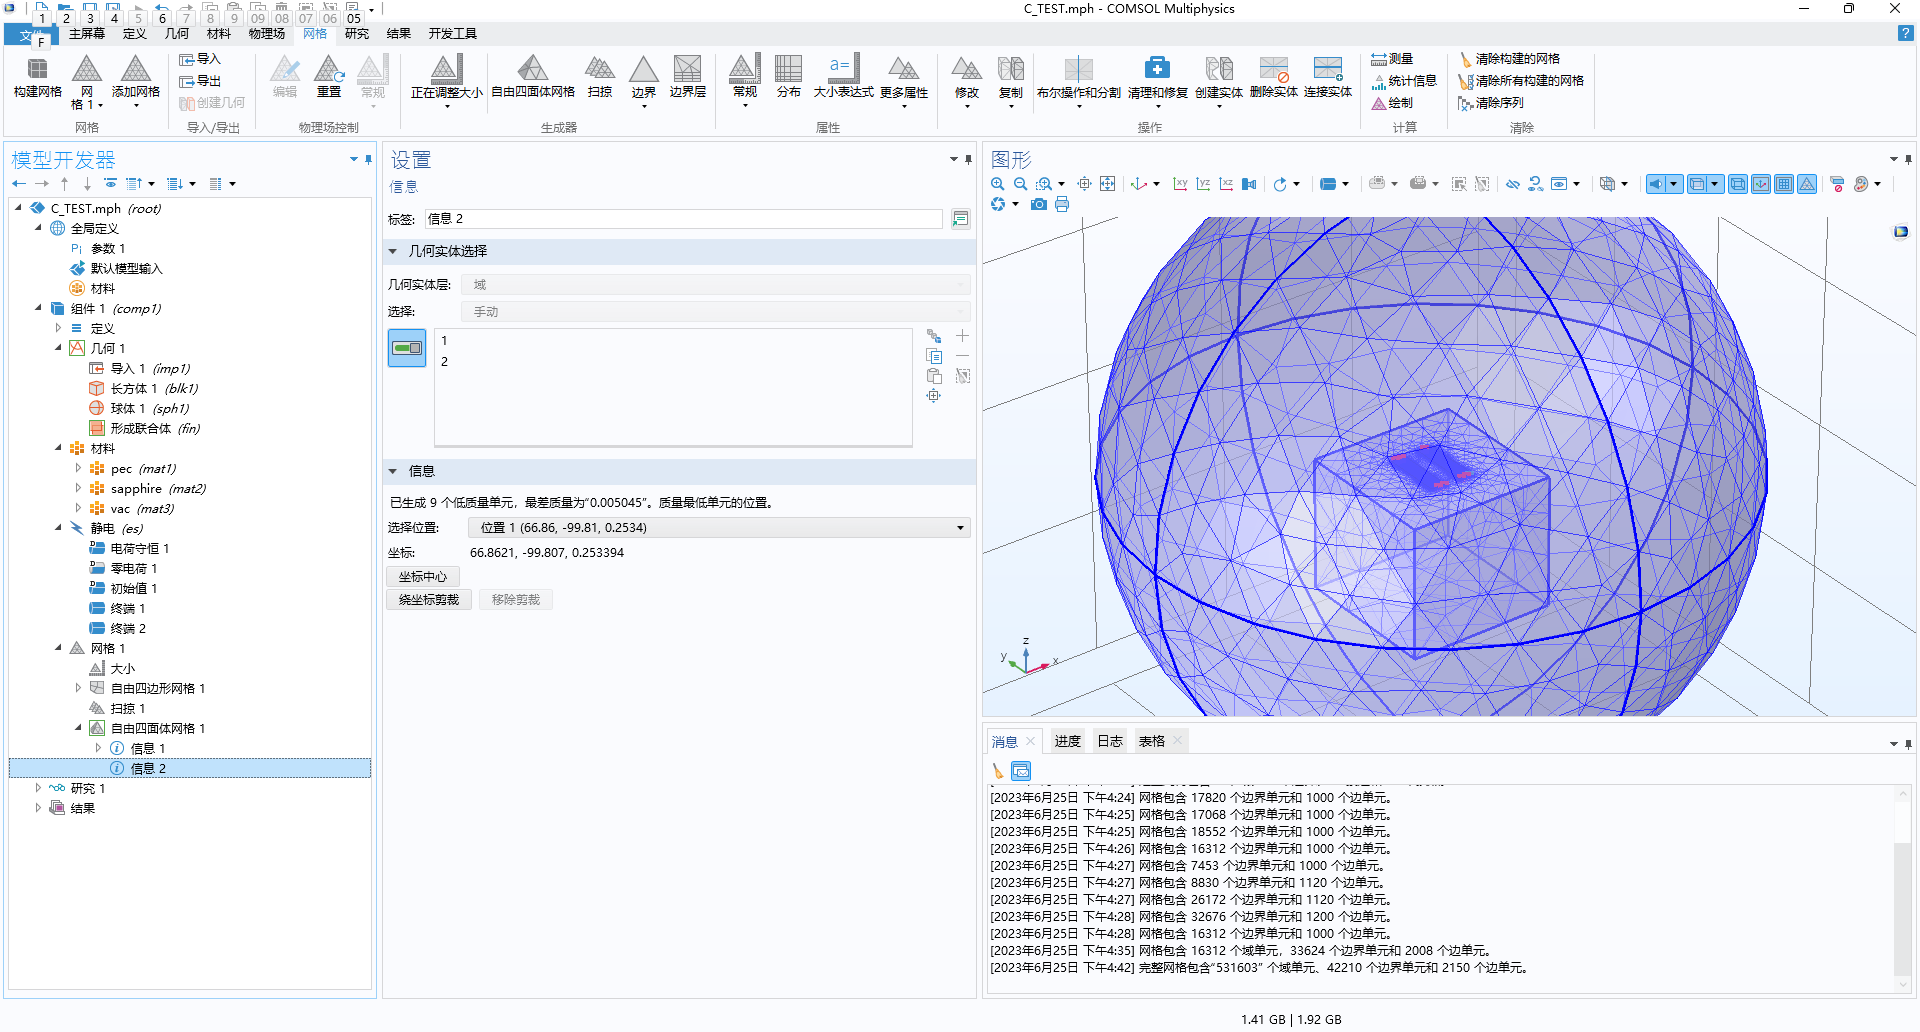Click the 删除实体 delete entities icon
The image size is (1920, 1032).
point(1274,78)
